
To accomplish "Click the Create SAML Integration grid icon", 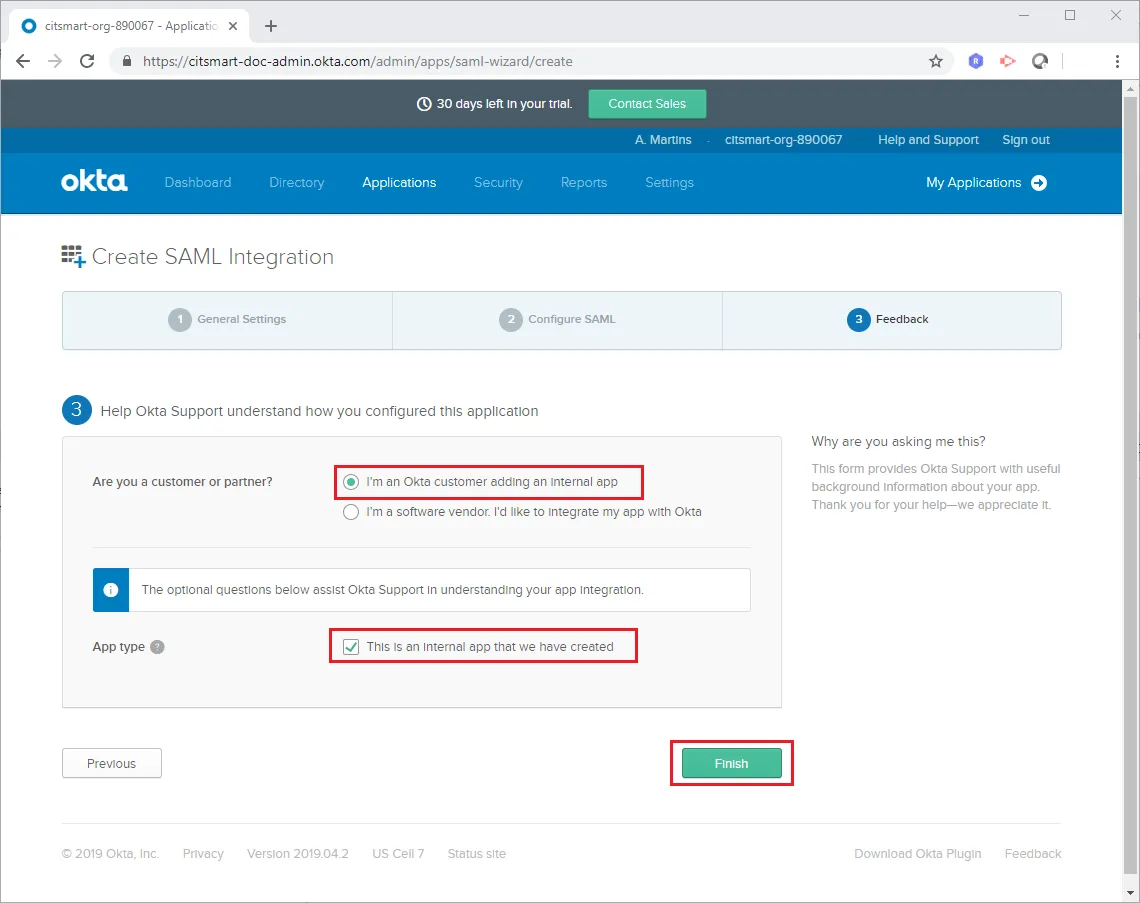I will click(73, 256).
